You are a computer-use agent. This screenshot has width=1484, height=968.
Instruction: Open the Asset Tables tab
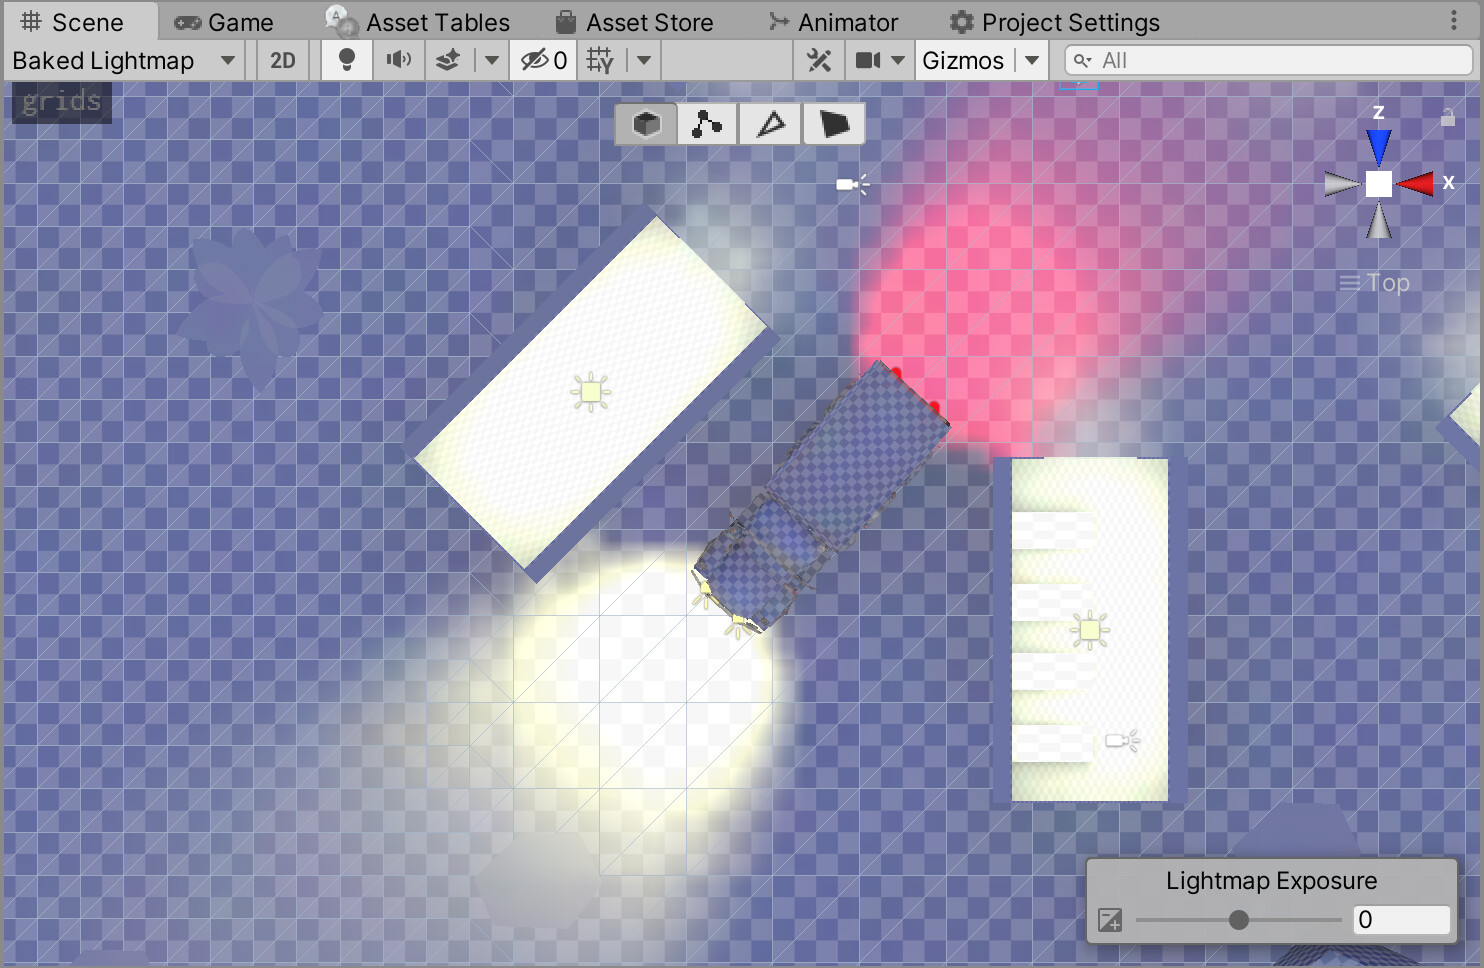pyautogui.click(x=418, y=22)
